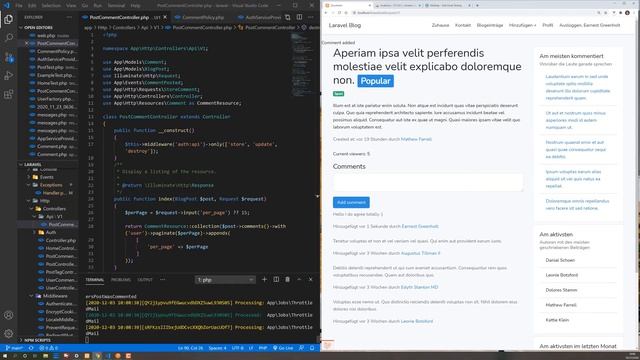Close PostCommentController in Open Editors list

pyautogui.click(x=27, y=43)
